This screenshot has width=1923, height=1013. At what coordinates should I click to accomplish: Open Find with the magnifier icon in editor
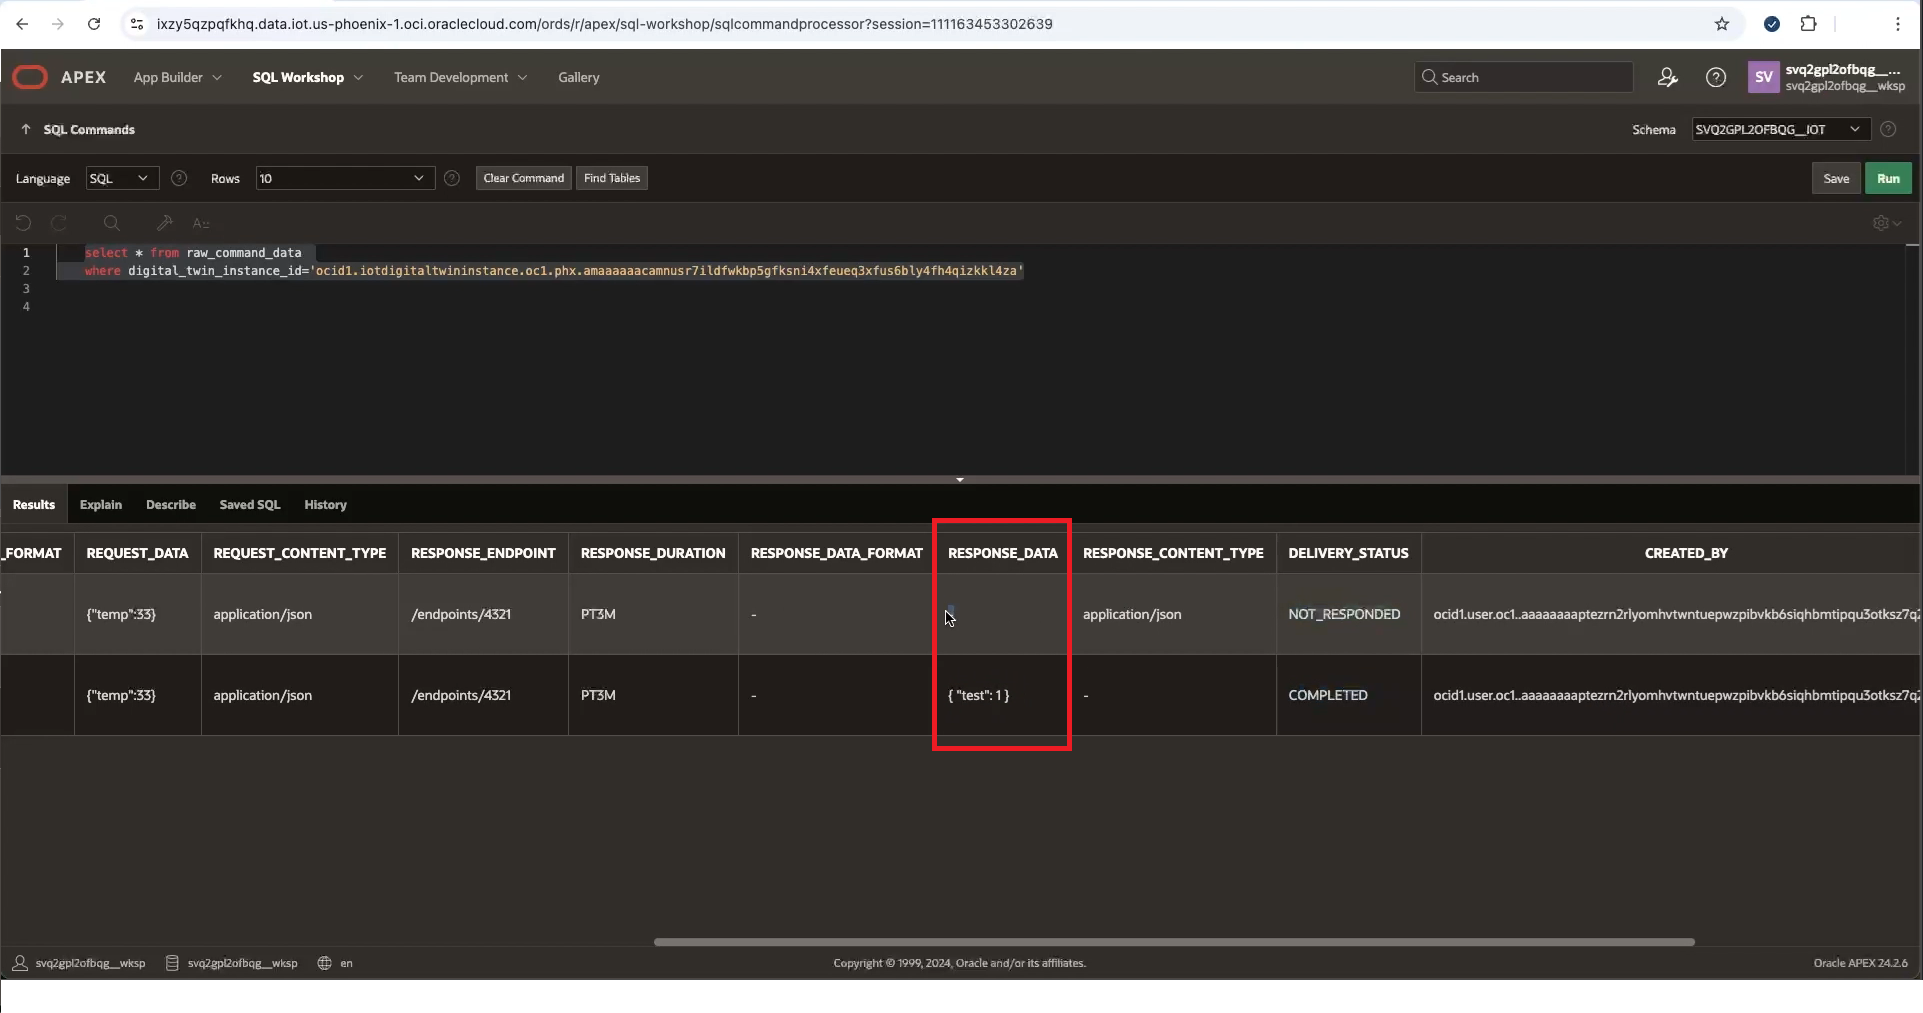[x=112, y=223]
